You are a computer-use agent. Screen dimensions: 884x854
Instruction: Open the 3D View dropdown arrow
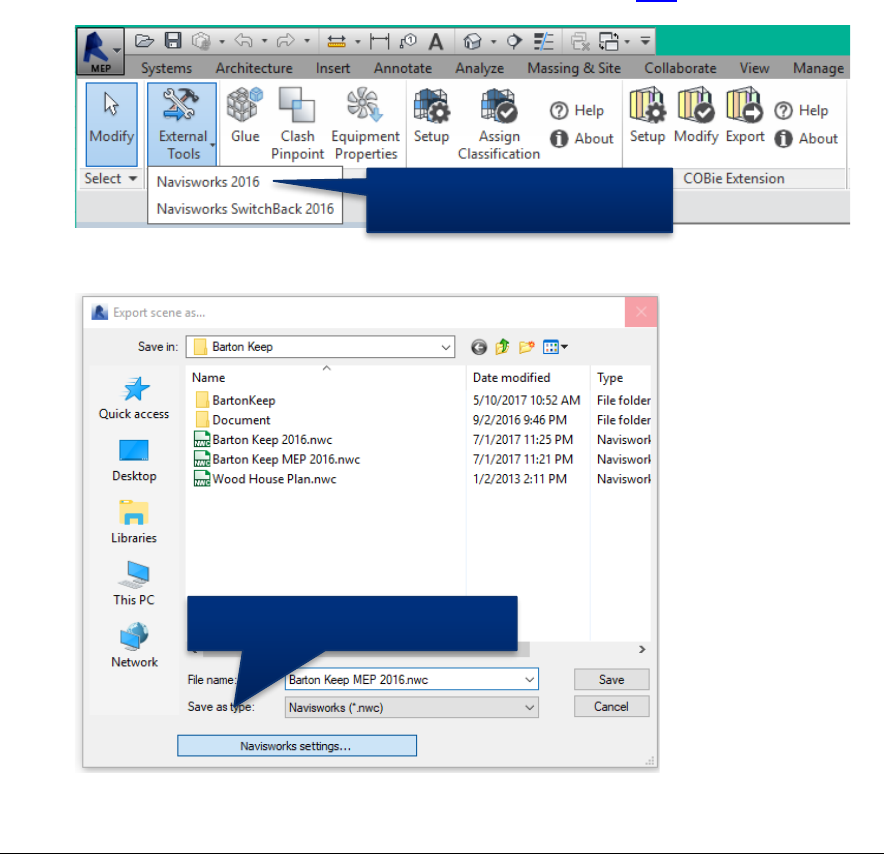tap(493, 41)
